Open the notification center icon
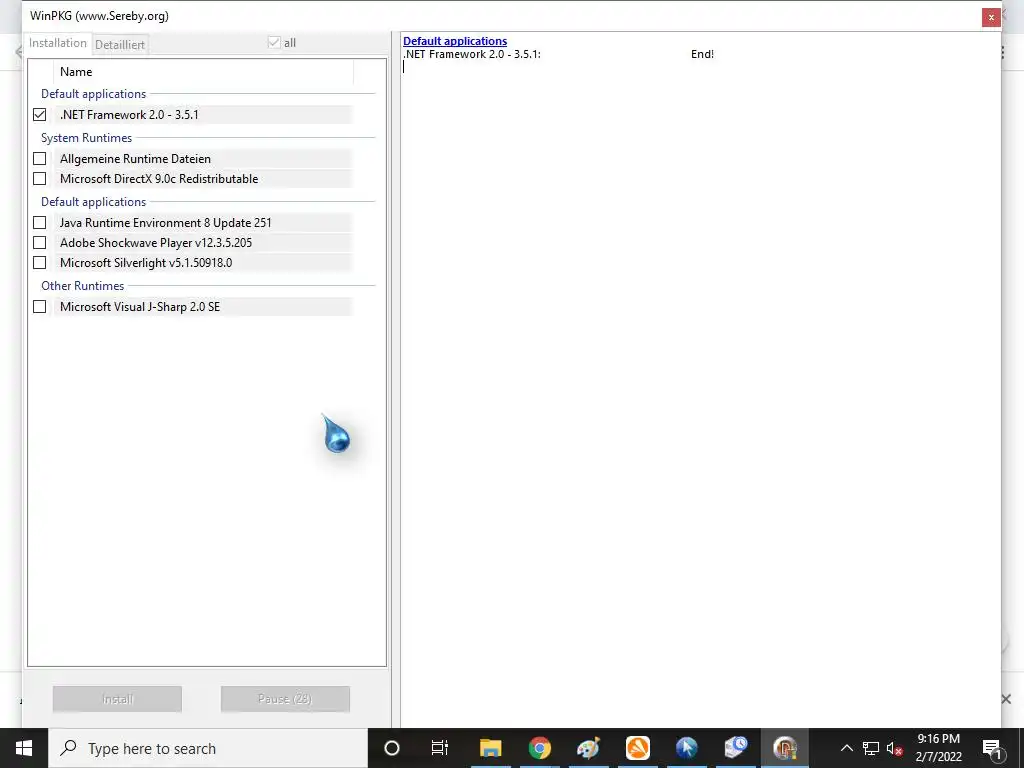The image size is (1024, 768). click(x=992, y=748)
